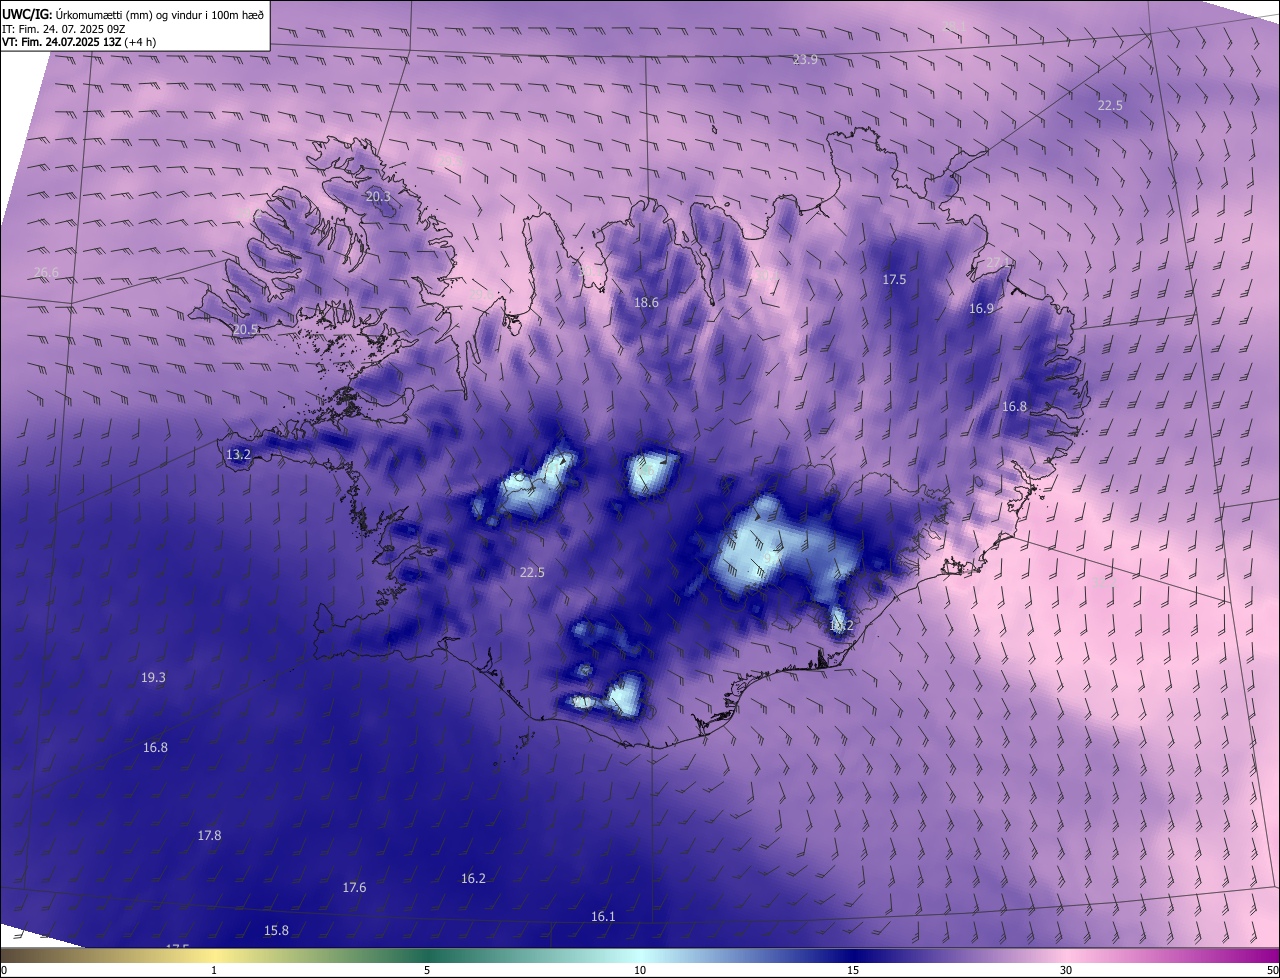Click the 0 tick on the color scale
This screenshot has width=1280, height=978.
pyautogui.click(x=4, y=971)
